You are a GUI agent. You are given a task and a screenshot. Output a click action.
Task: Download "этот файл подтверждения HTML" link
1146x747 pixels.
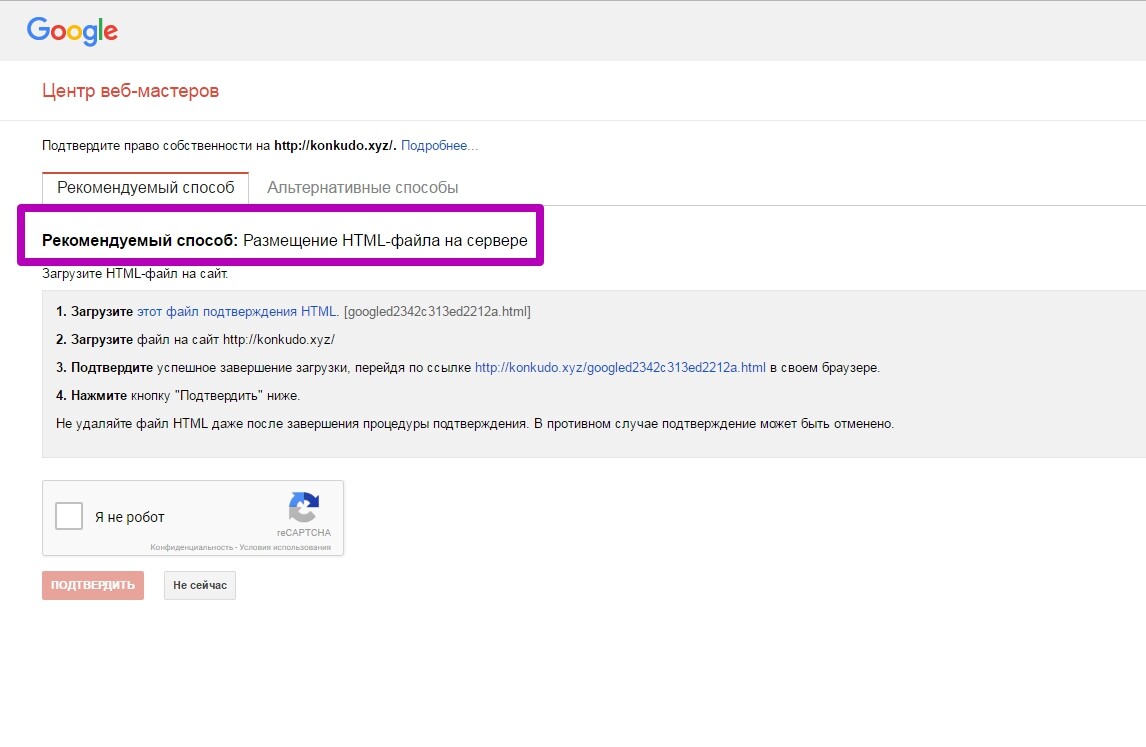point(237,311)
